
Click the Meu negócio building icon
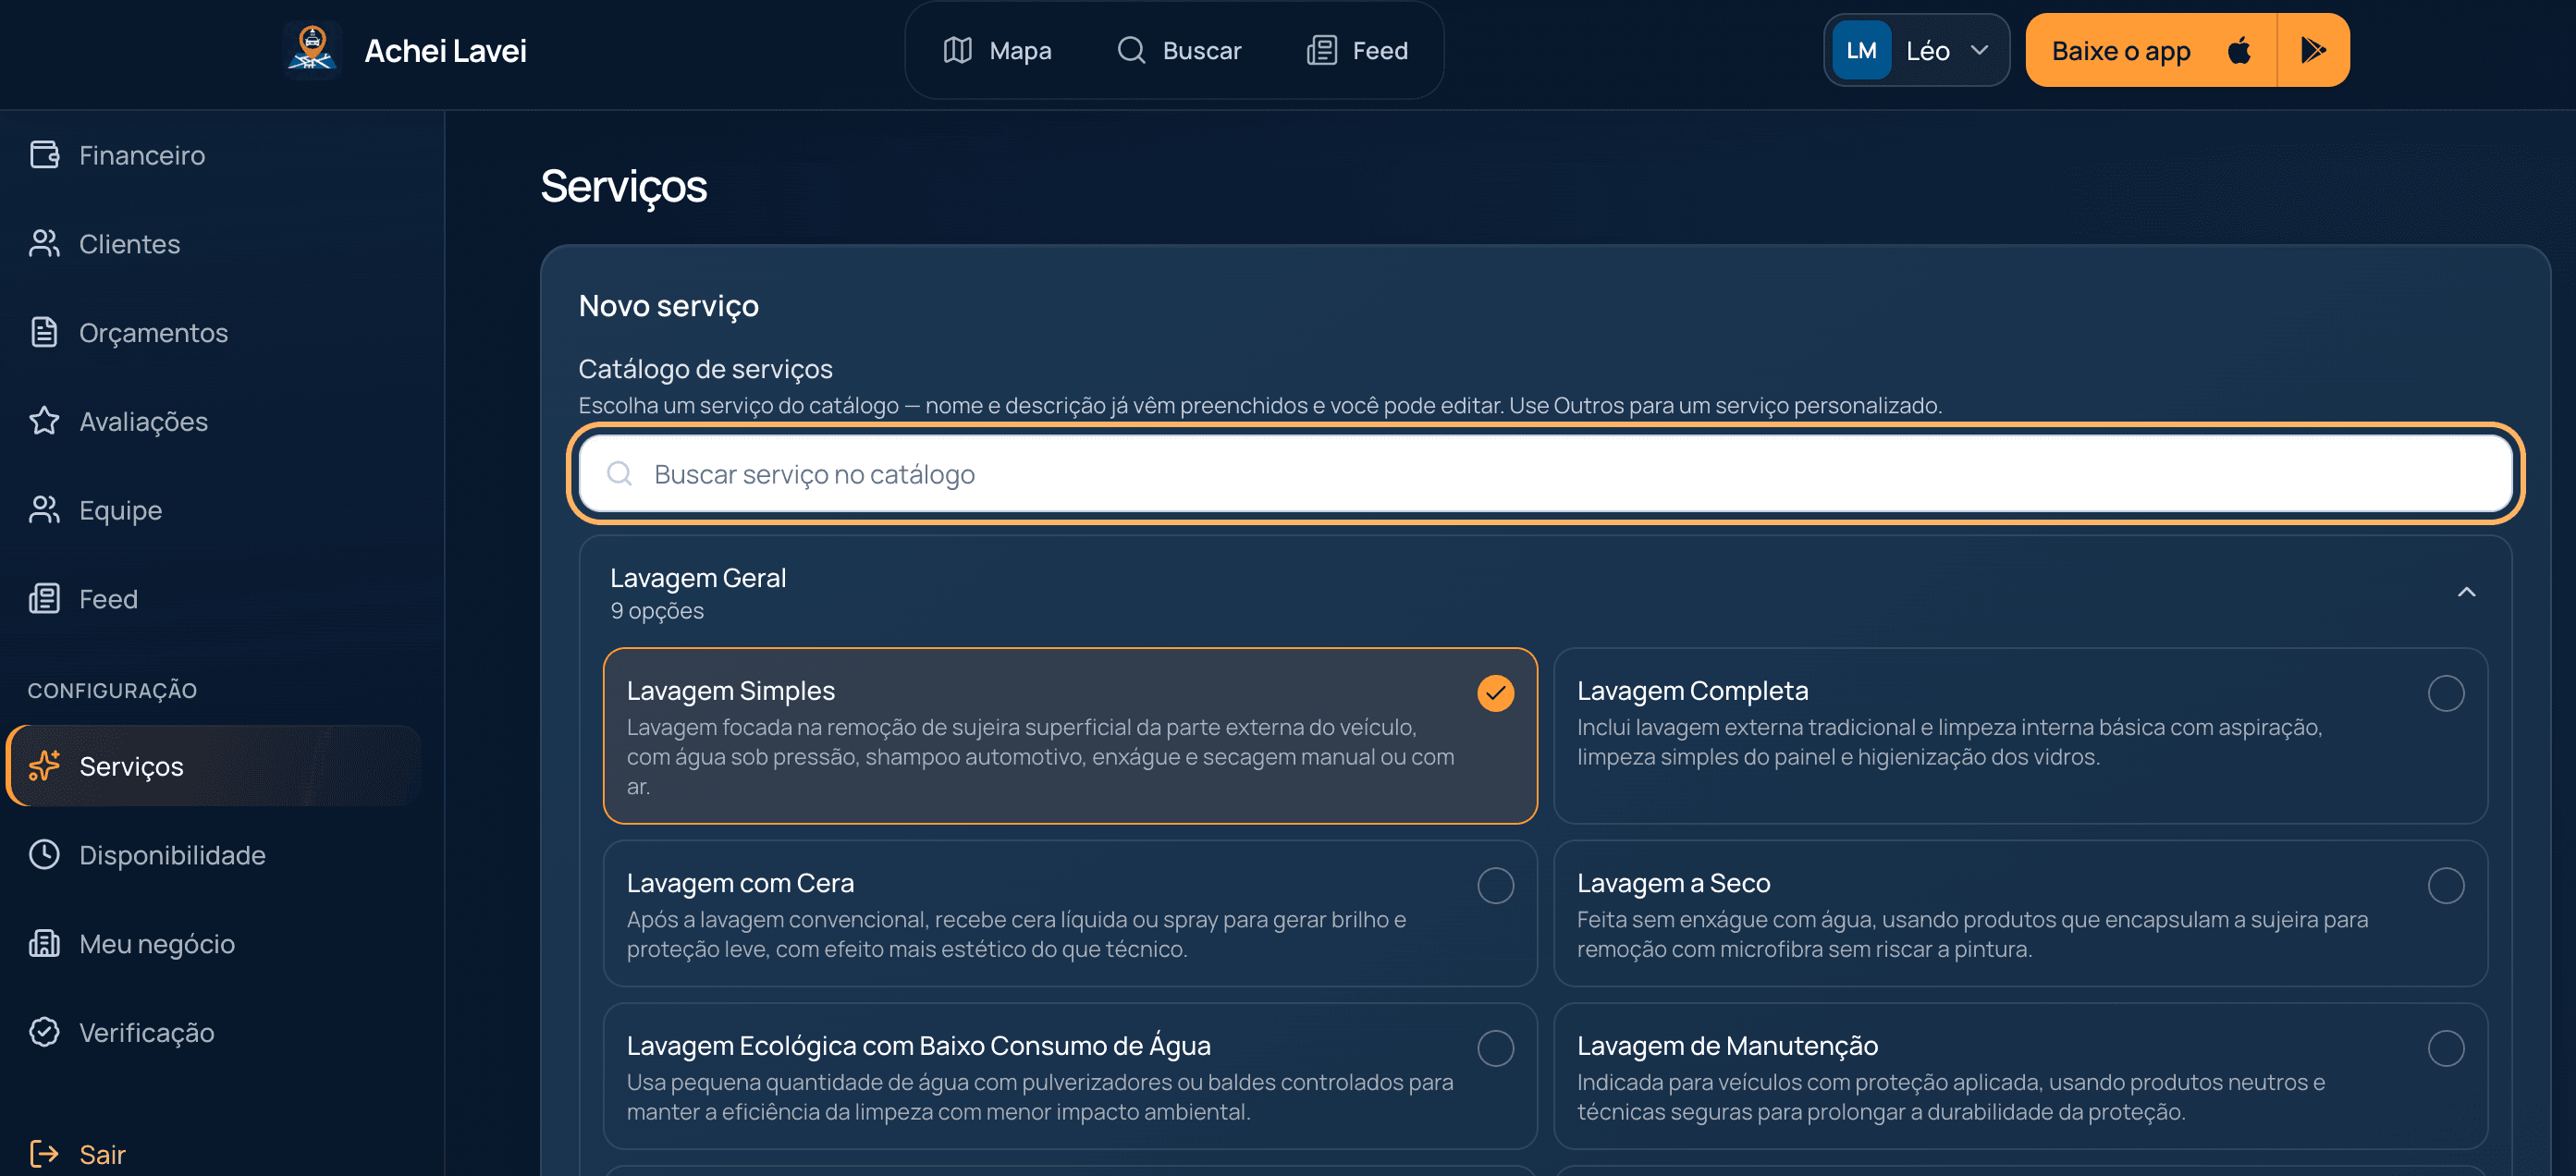(x=44, y=943)
